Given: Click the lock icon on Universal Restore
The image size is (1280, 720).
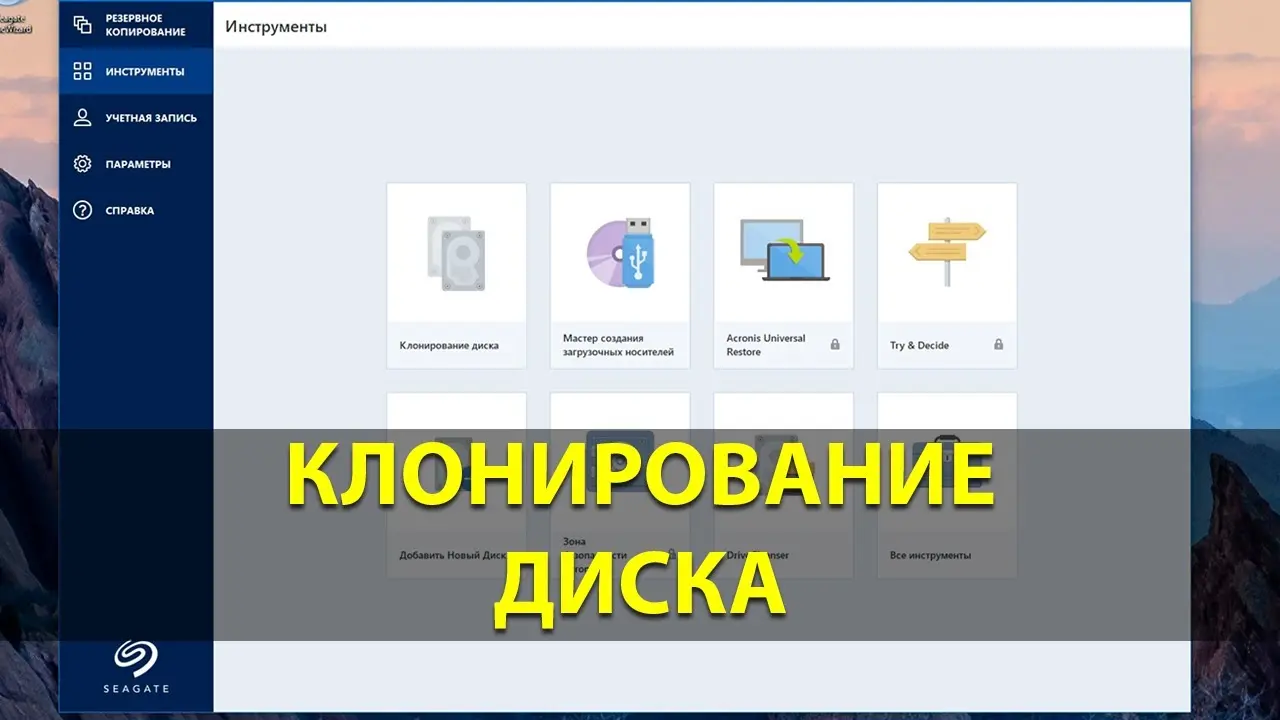Looking at the screenshot, I should coord(835,345).
